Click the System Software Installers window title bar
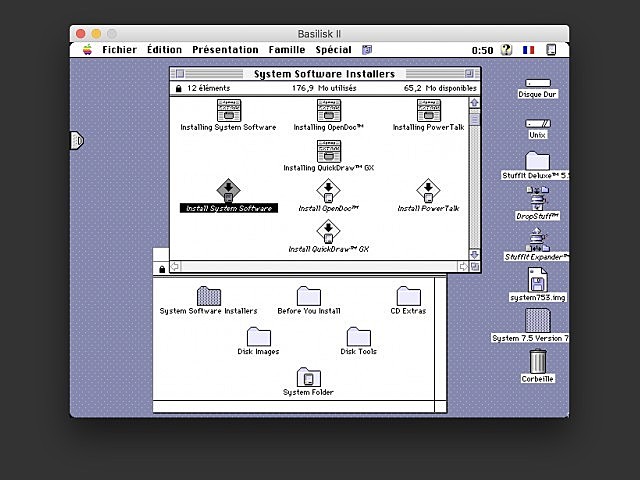 tap(325, 74)
